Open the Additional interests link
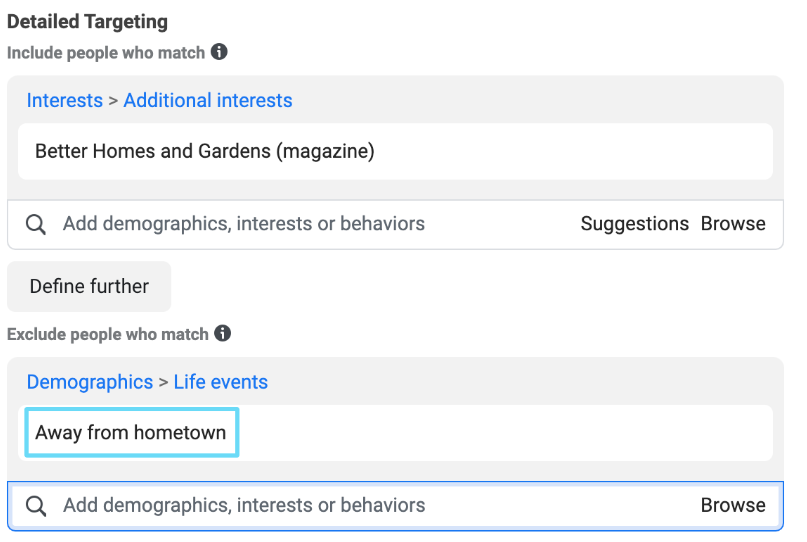This screenshot has width=807, height=542. click(x=208, y=100)
